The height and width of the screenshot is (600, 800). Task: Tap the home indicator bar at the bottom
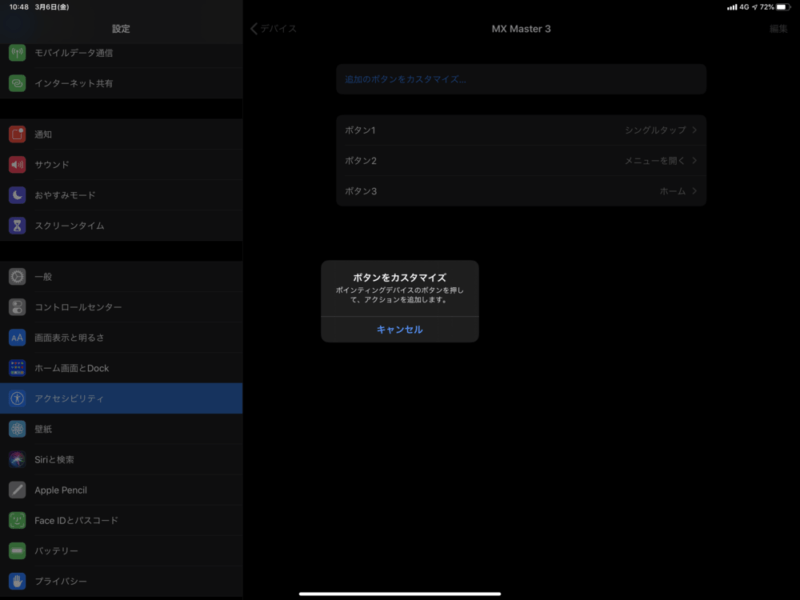tap(399, 594)
